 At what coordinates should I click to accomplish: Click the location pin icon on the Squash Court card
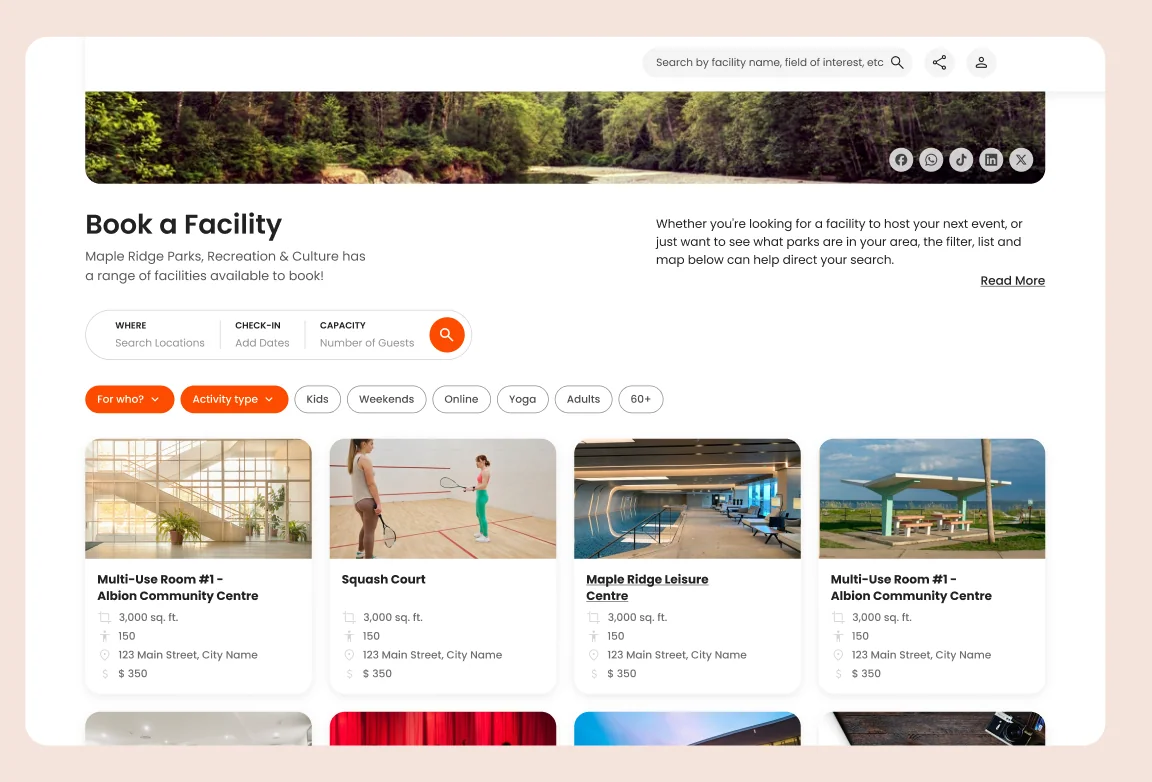349,655
